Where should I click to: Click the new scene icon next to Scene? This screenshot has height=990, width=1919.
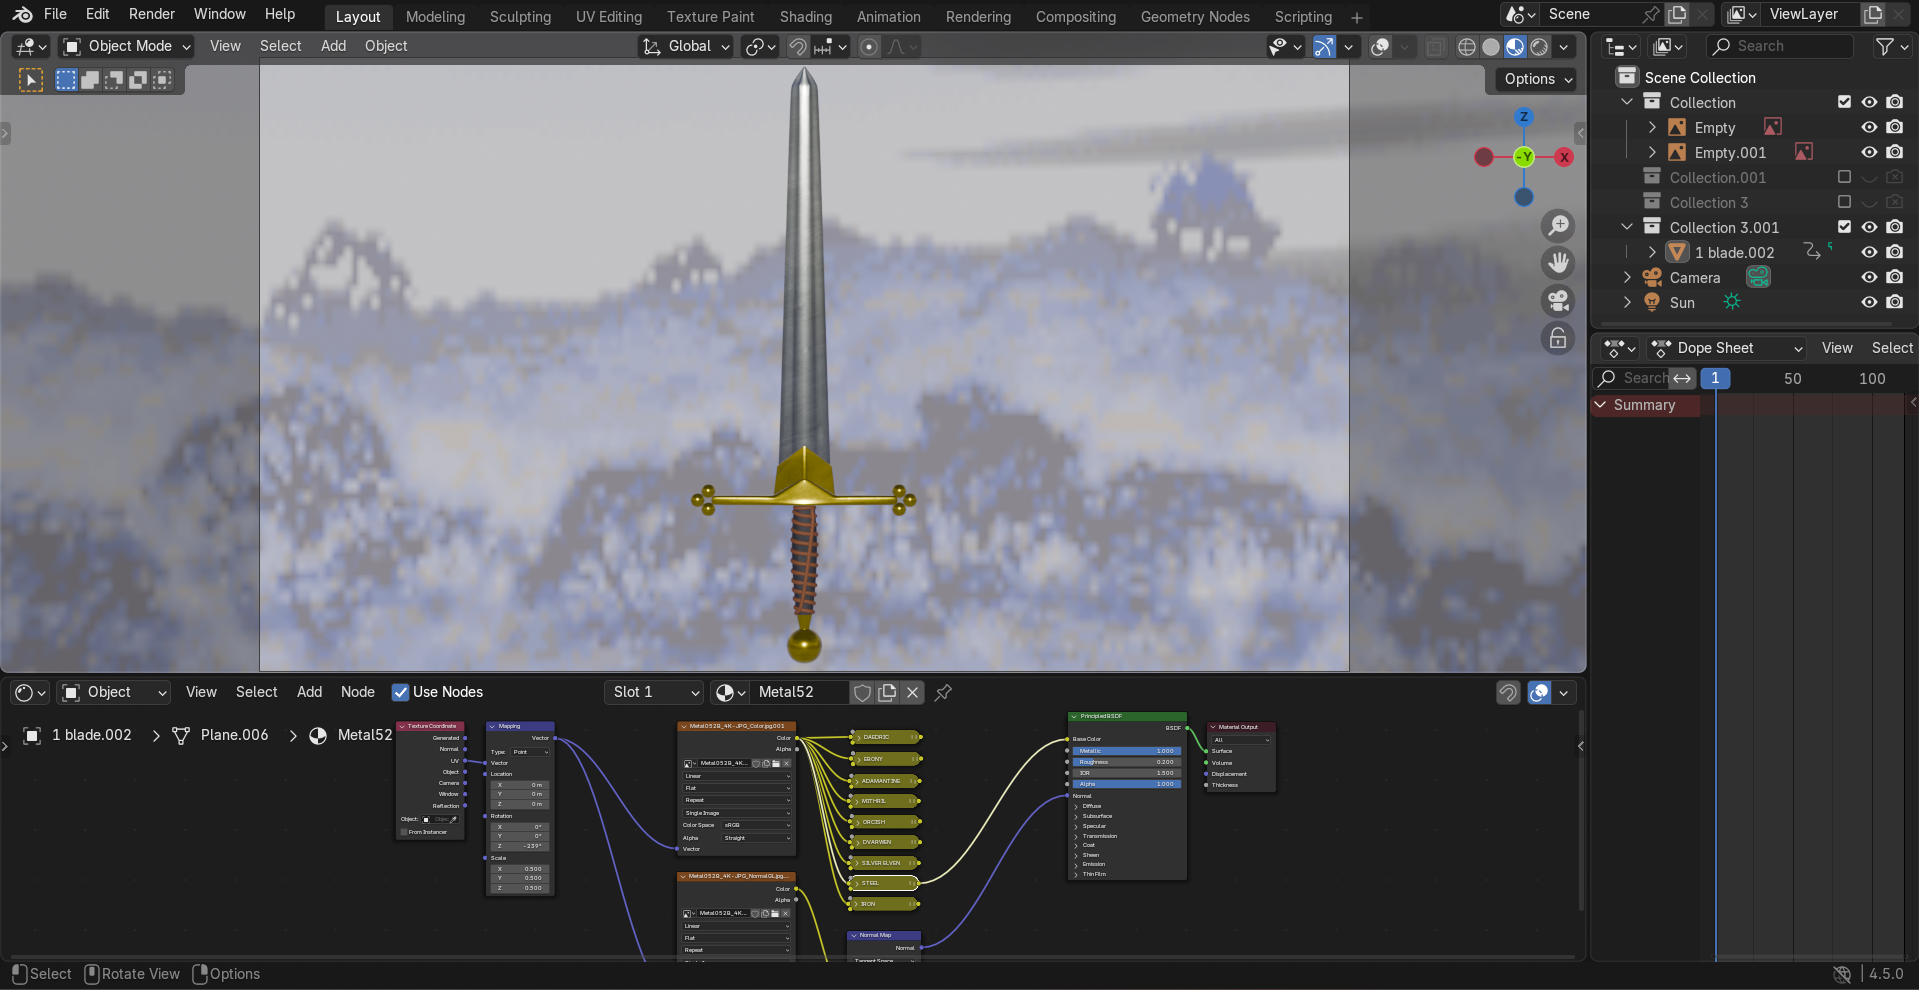[x=1677, y=14]
